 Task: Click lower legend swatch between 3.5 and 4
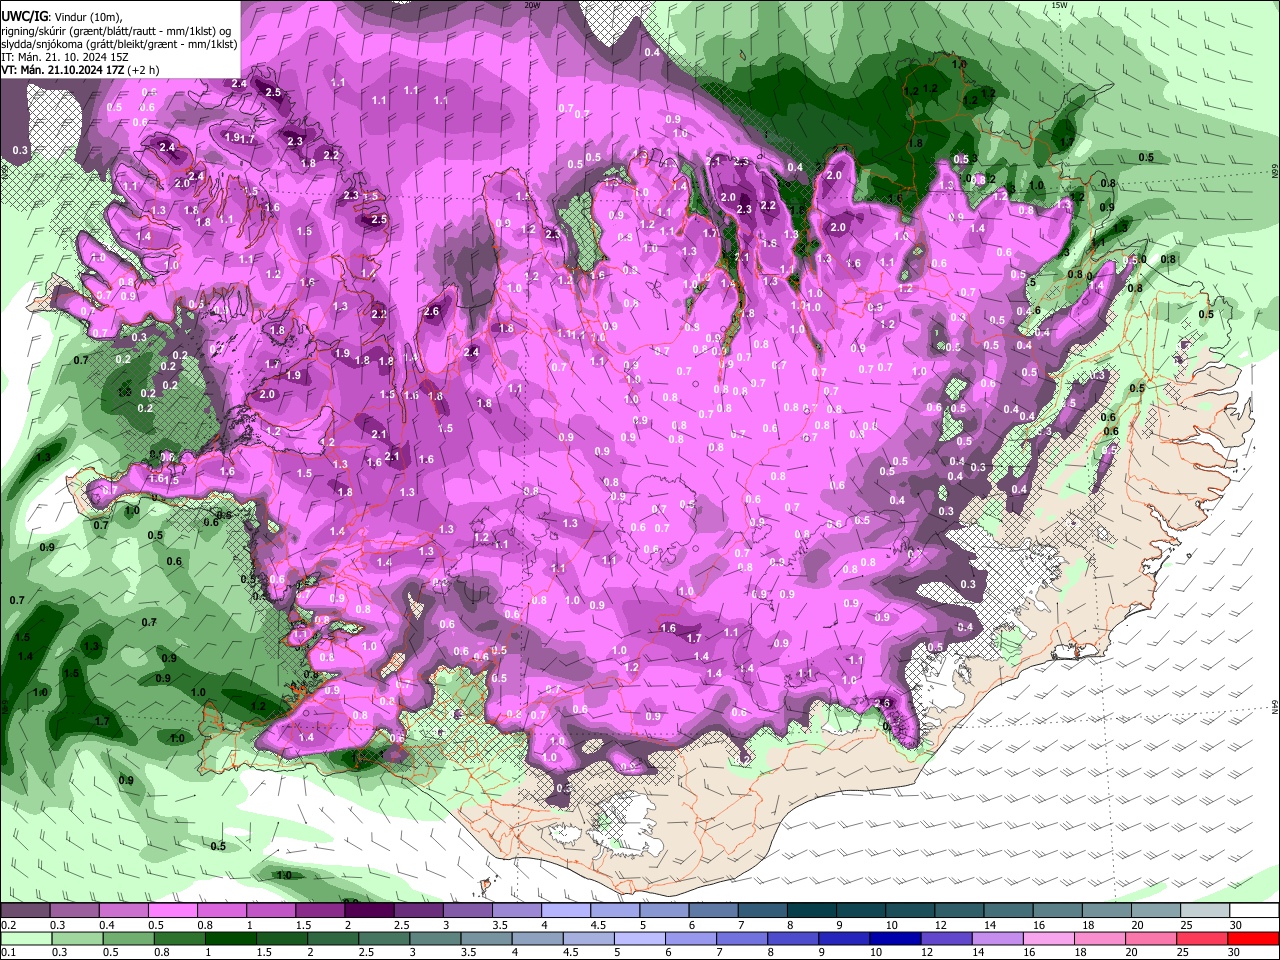click(488, 939)
